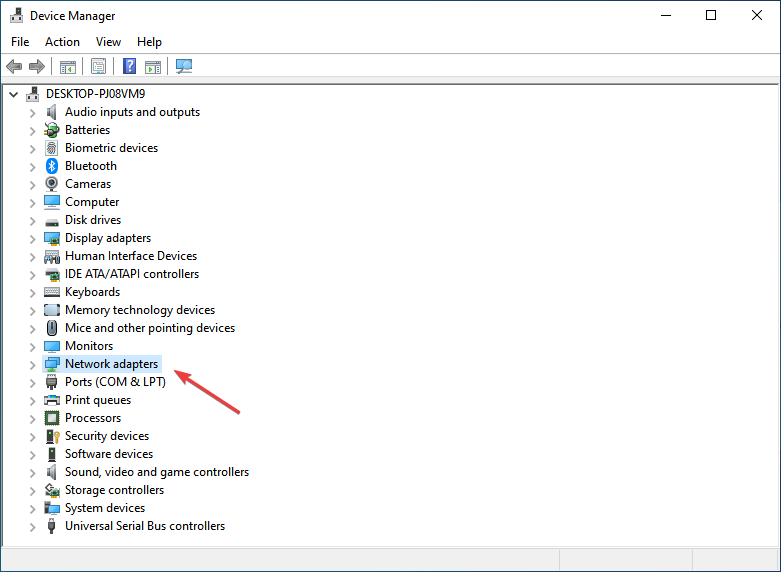The width and height of the screenshot is (781, 572).
Task: Select the System devices label
Action: (105, 508)
